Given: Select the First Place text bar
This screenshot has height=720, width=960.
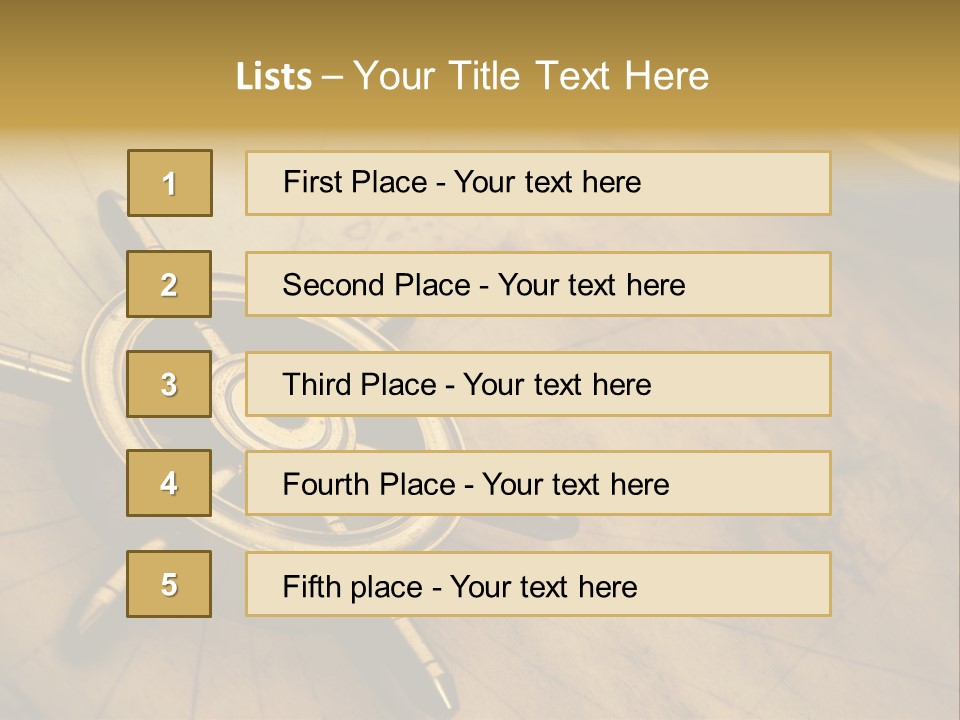Looking at the screenshot, I should [x=538, y=183].
